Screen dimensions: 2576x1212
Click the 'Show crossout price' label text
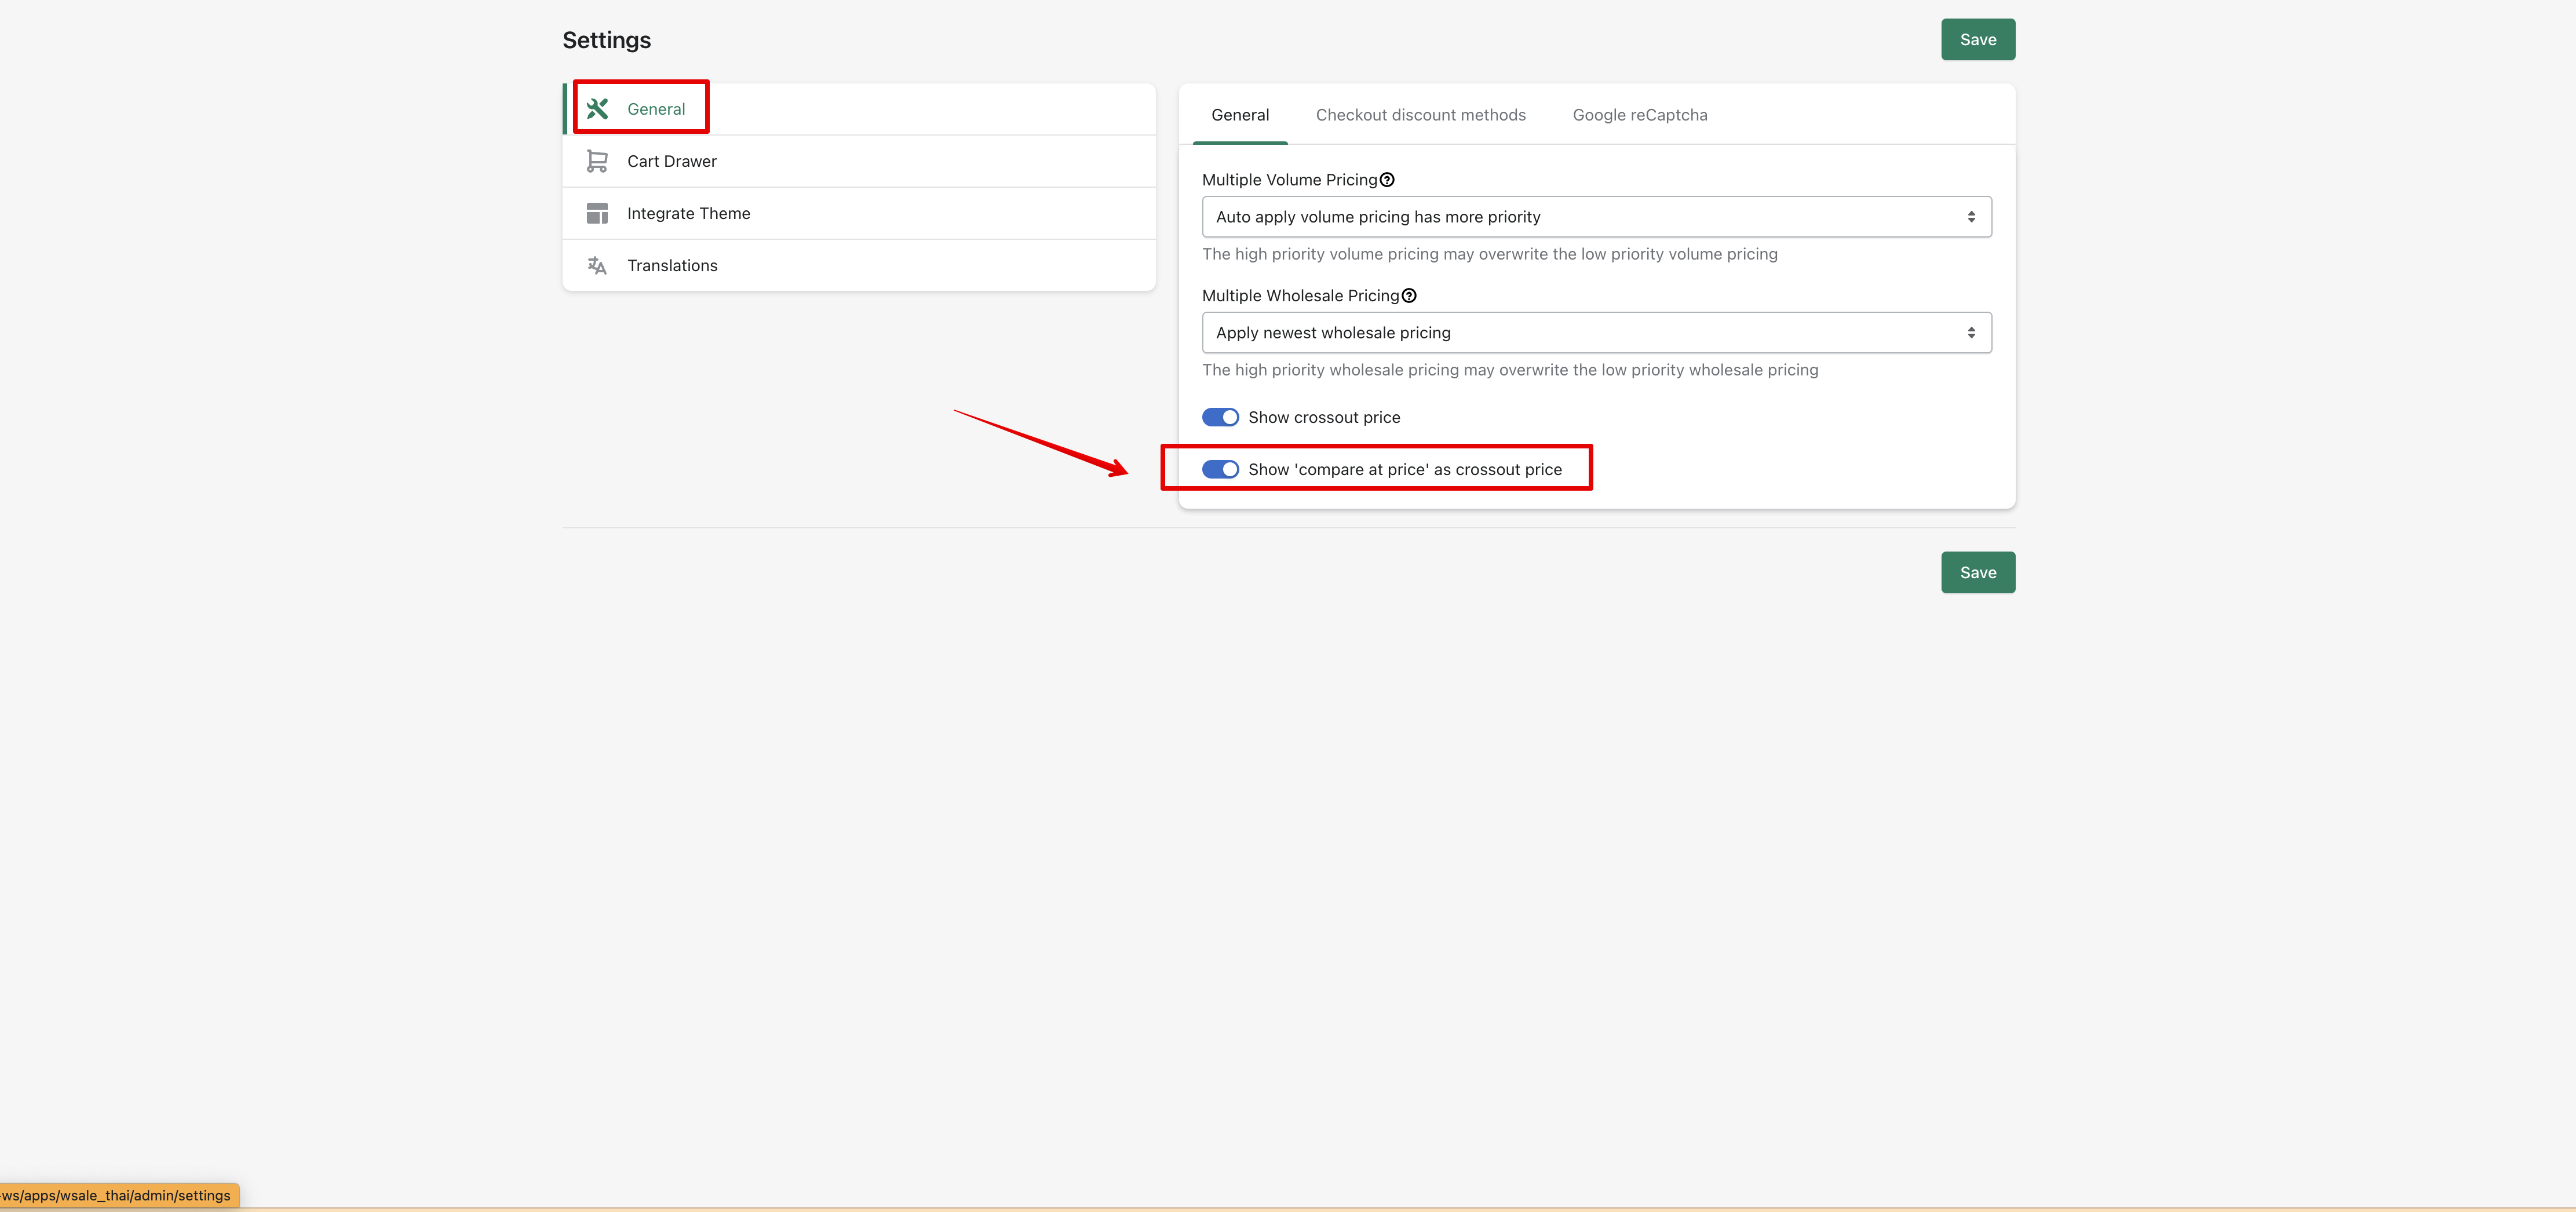coord(1324,417)
